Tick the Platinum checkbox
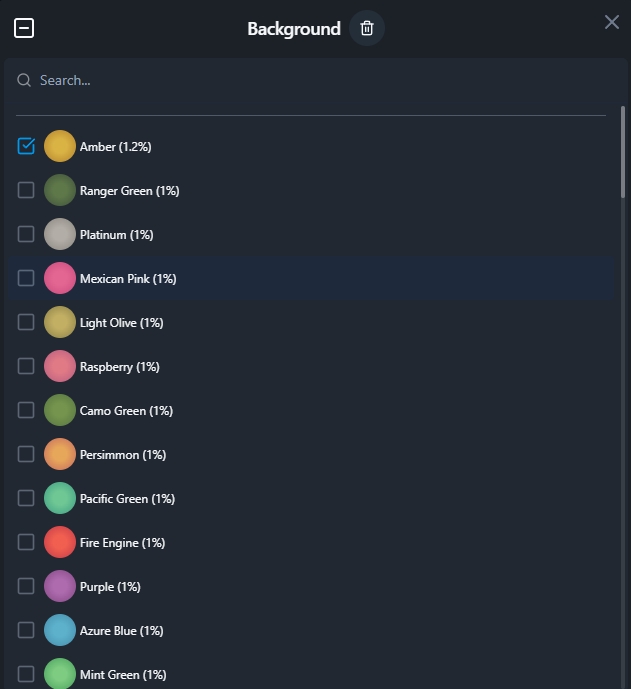 [x=26, y=234]
